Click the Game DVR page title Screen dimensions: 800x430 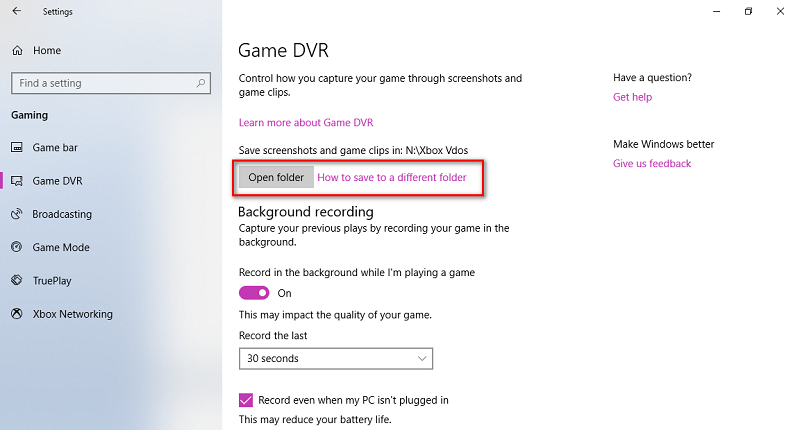coord(283,50)
